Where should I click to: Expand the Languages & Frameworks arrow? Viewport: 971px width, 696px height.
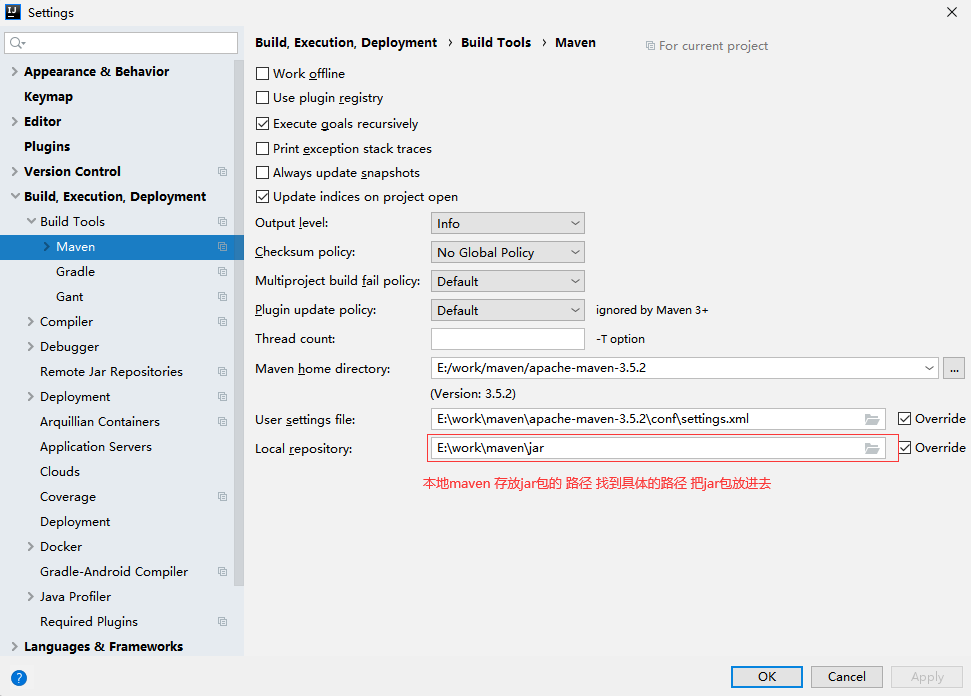pyautogui.click(x=14, y=646)
